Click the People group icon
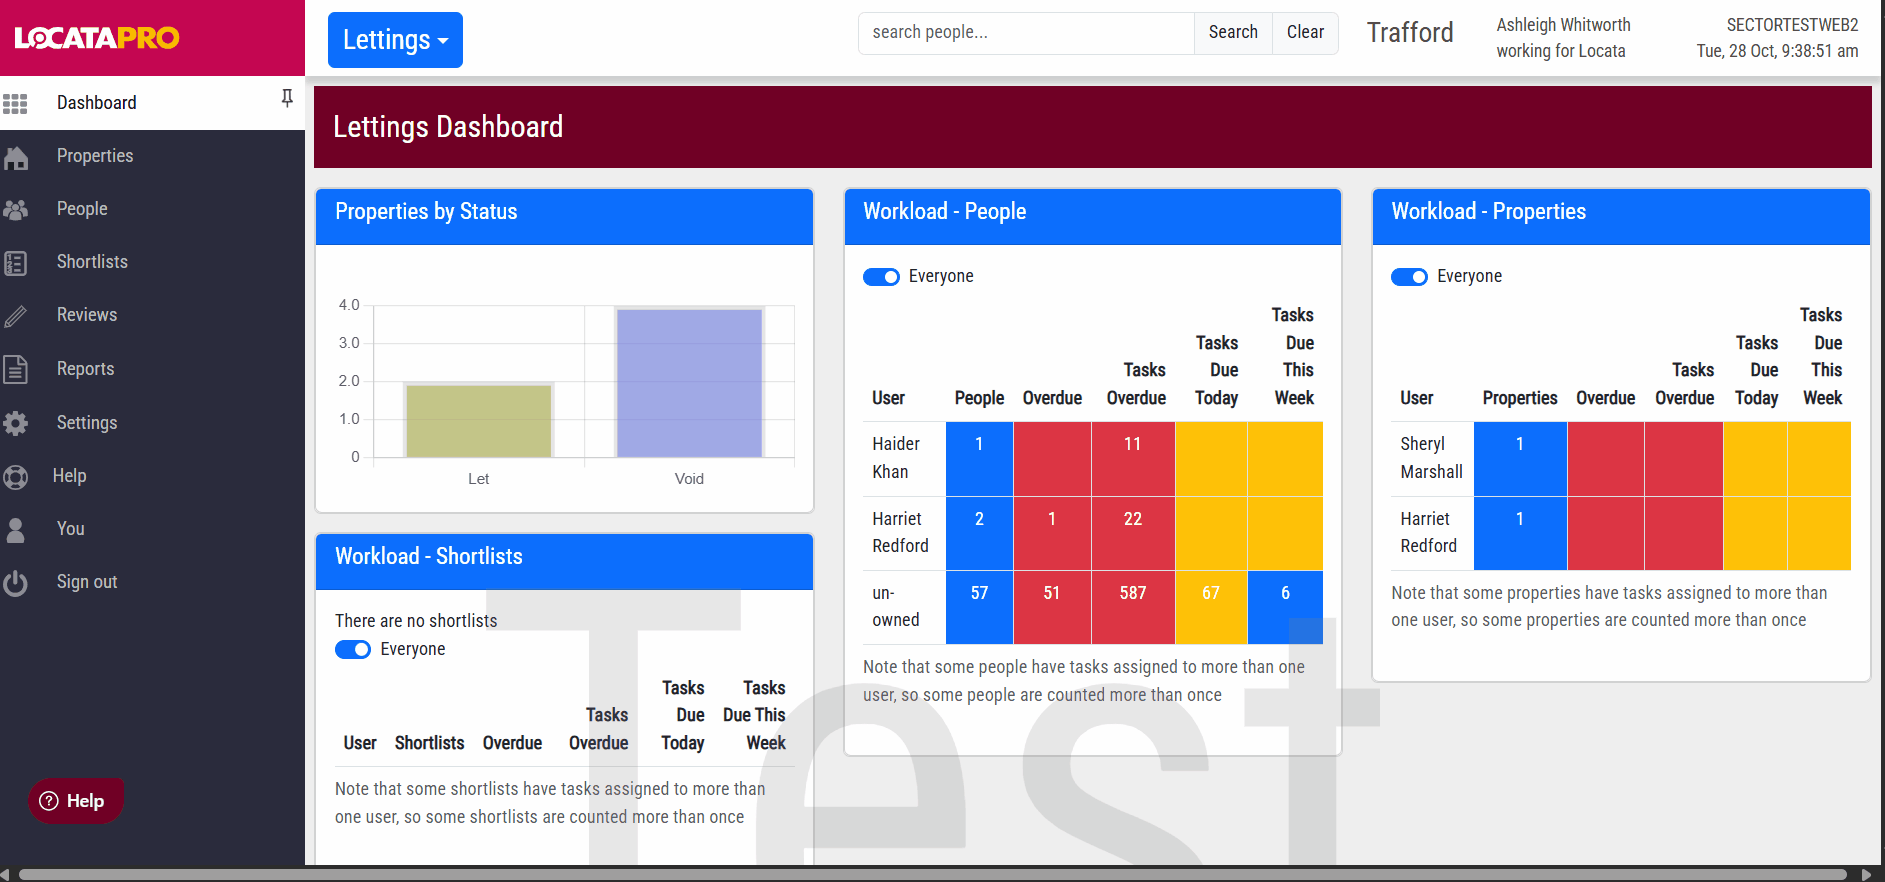Image resolution: width=1885 pixels, height=882 pixels. point(15,210)
